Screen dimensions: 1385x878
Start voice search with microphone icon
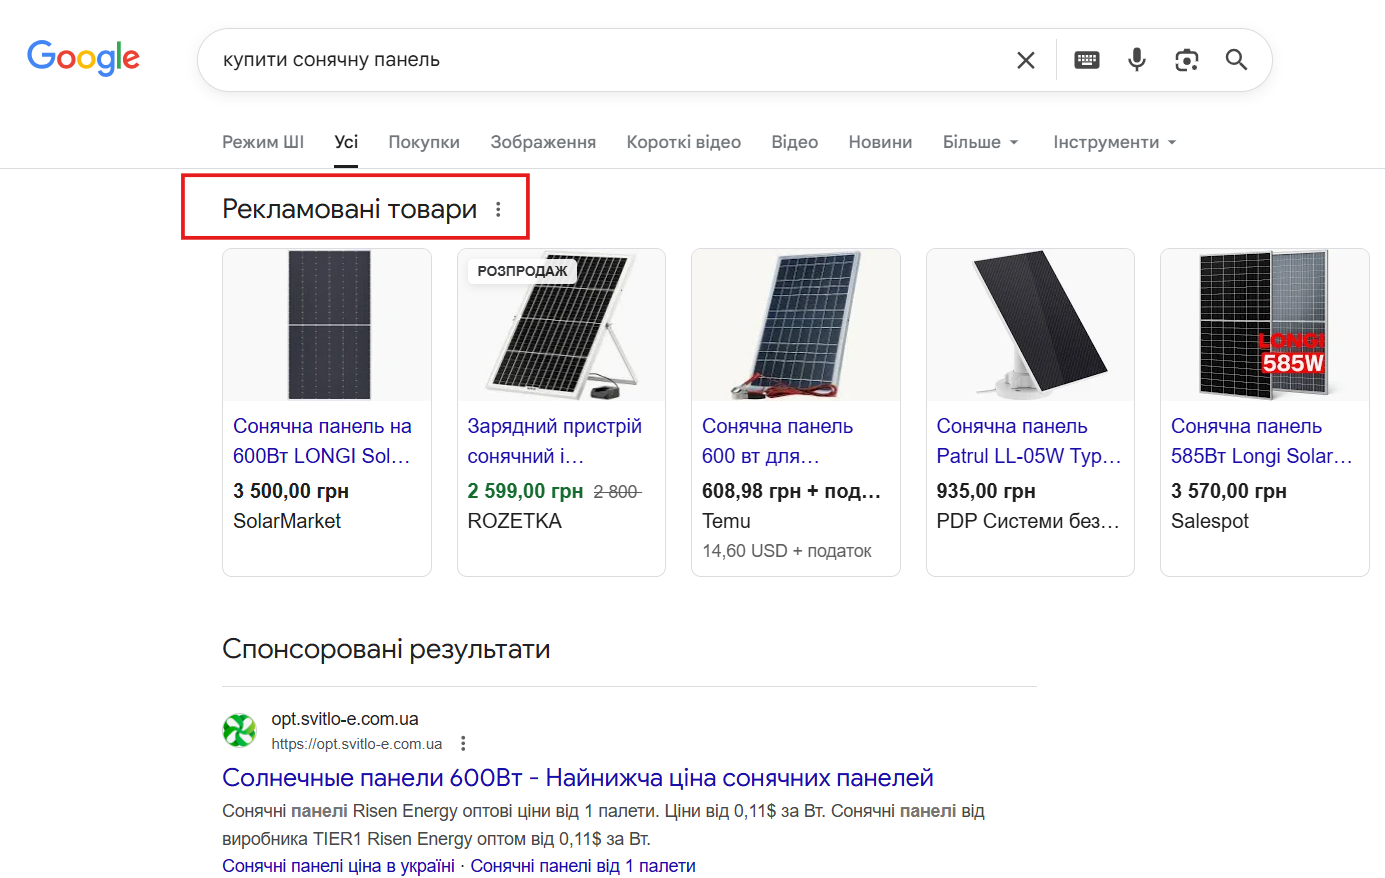[x=1136, y=60]
